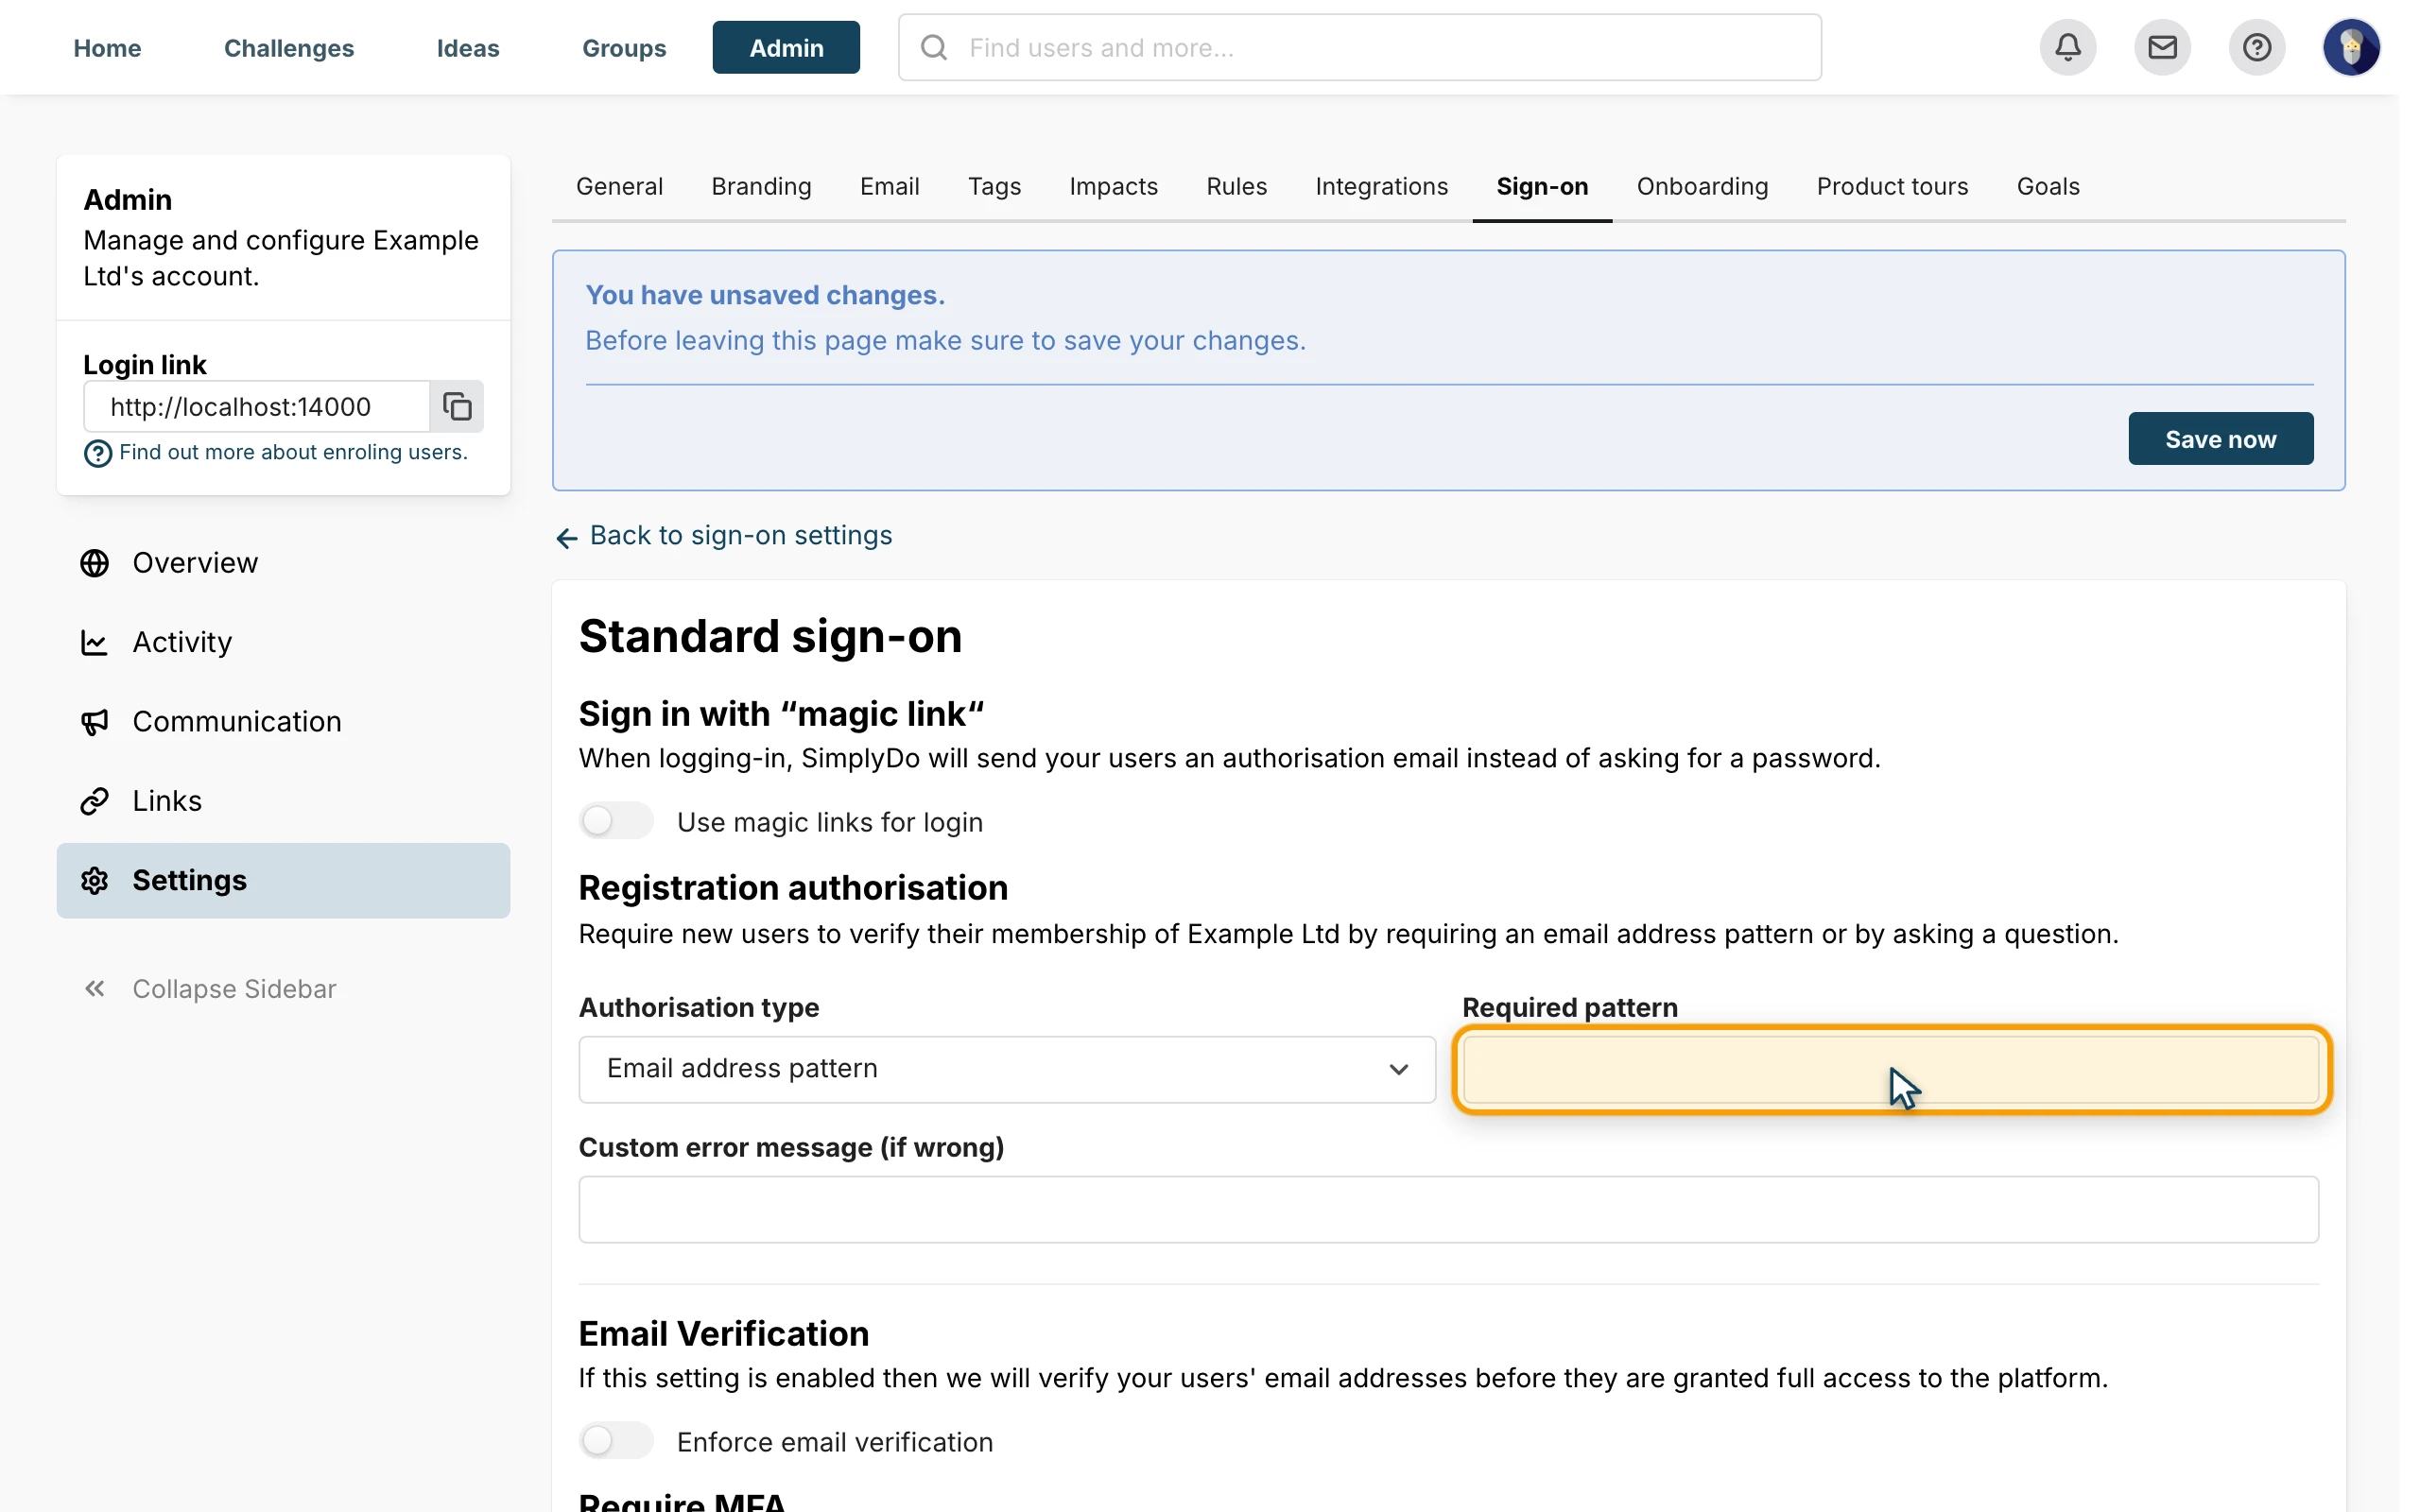The width and height of the screenshot is (2420, 1512).
Task: Click the login link URL field
Action: [257, 406]
